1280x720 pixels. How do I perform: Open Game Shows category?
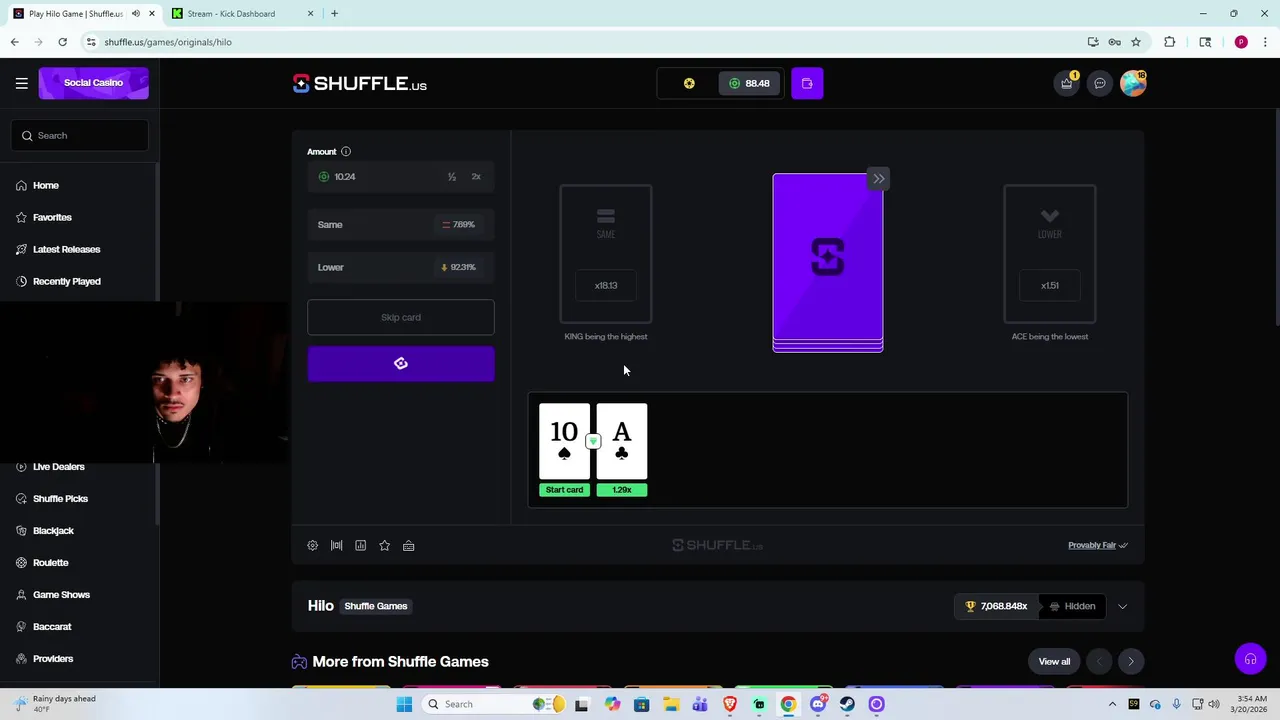click(61, 594)
